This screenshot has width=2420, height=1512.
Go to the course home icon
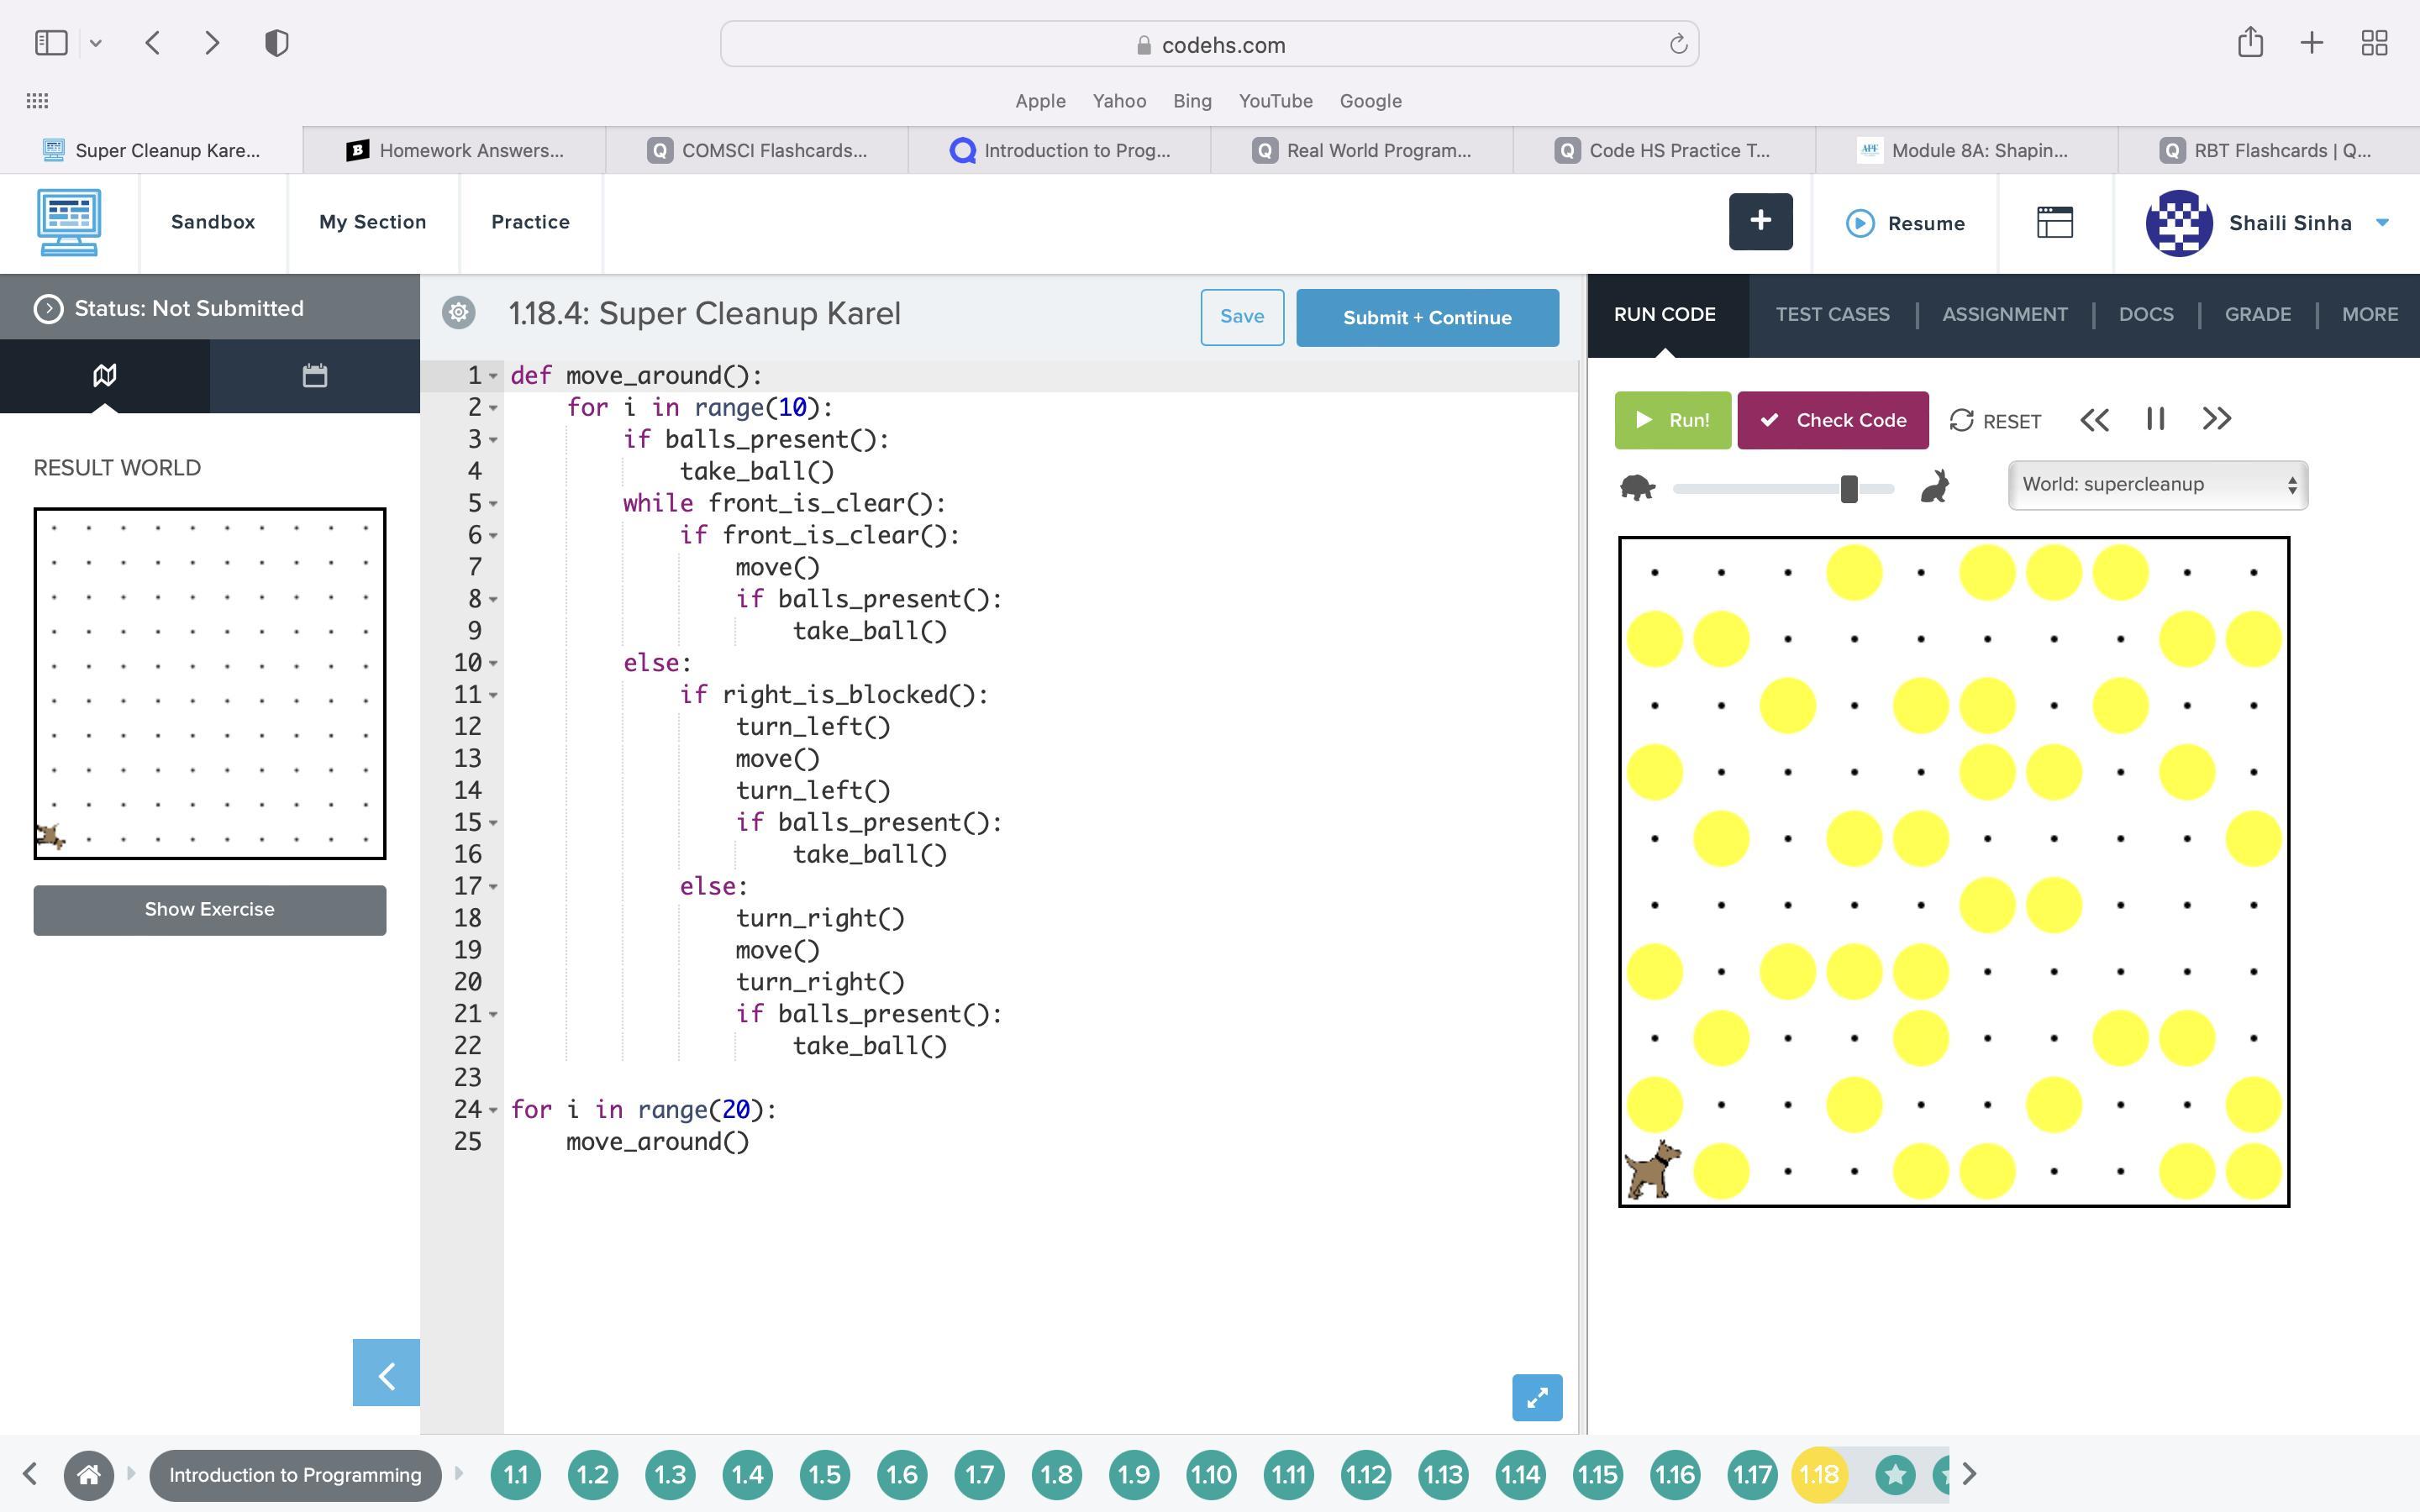point(89,1474)
